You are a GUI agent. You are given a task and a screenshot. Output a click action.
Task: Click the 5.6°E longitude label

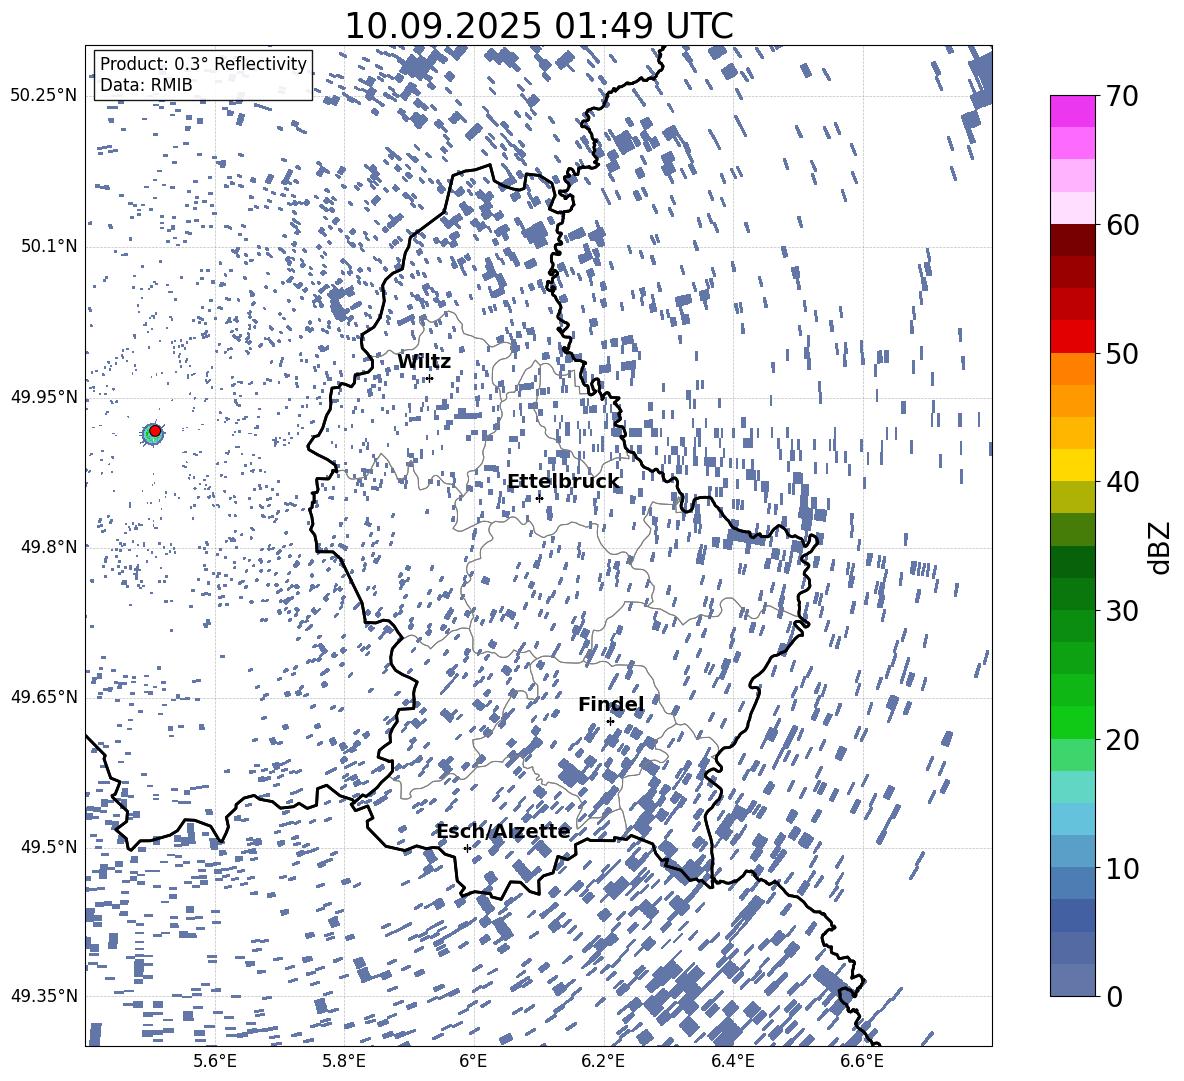click(x=215, y=1061)
